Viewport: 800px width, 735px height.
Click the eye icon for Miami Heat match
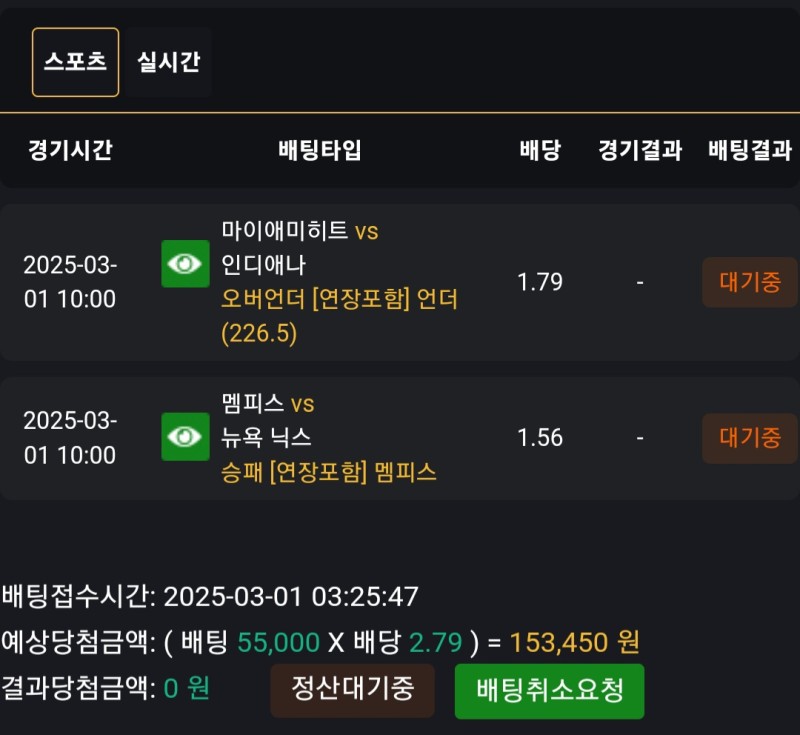click(x=185, y=264)
